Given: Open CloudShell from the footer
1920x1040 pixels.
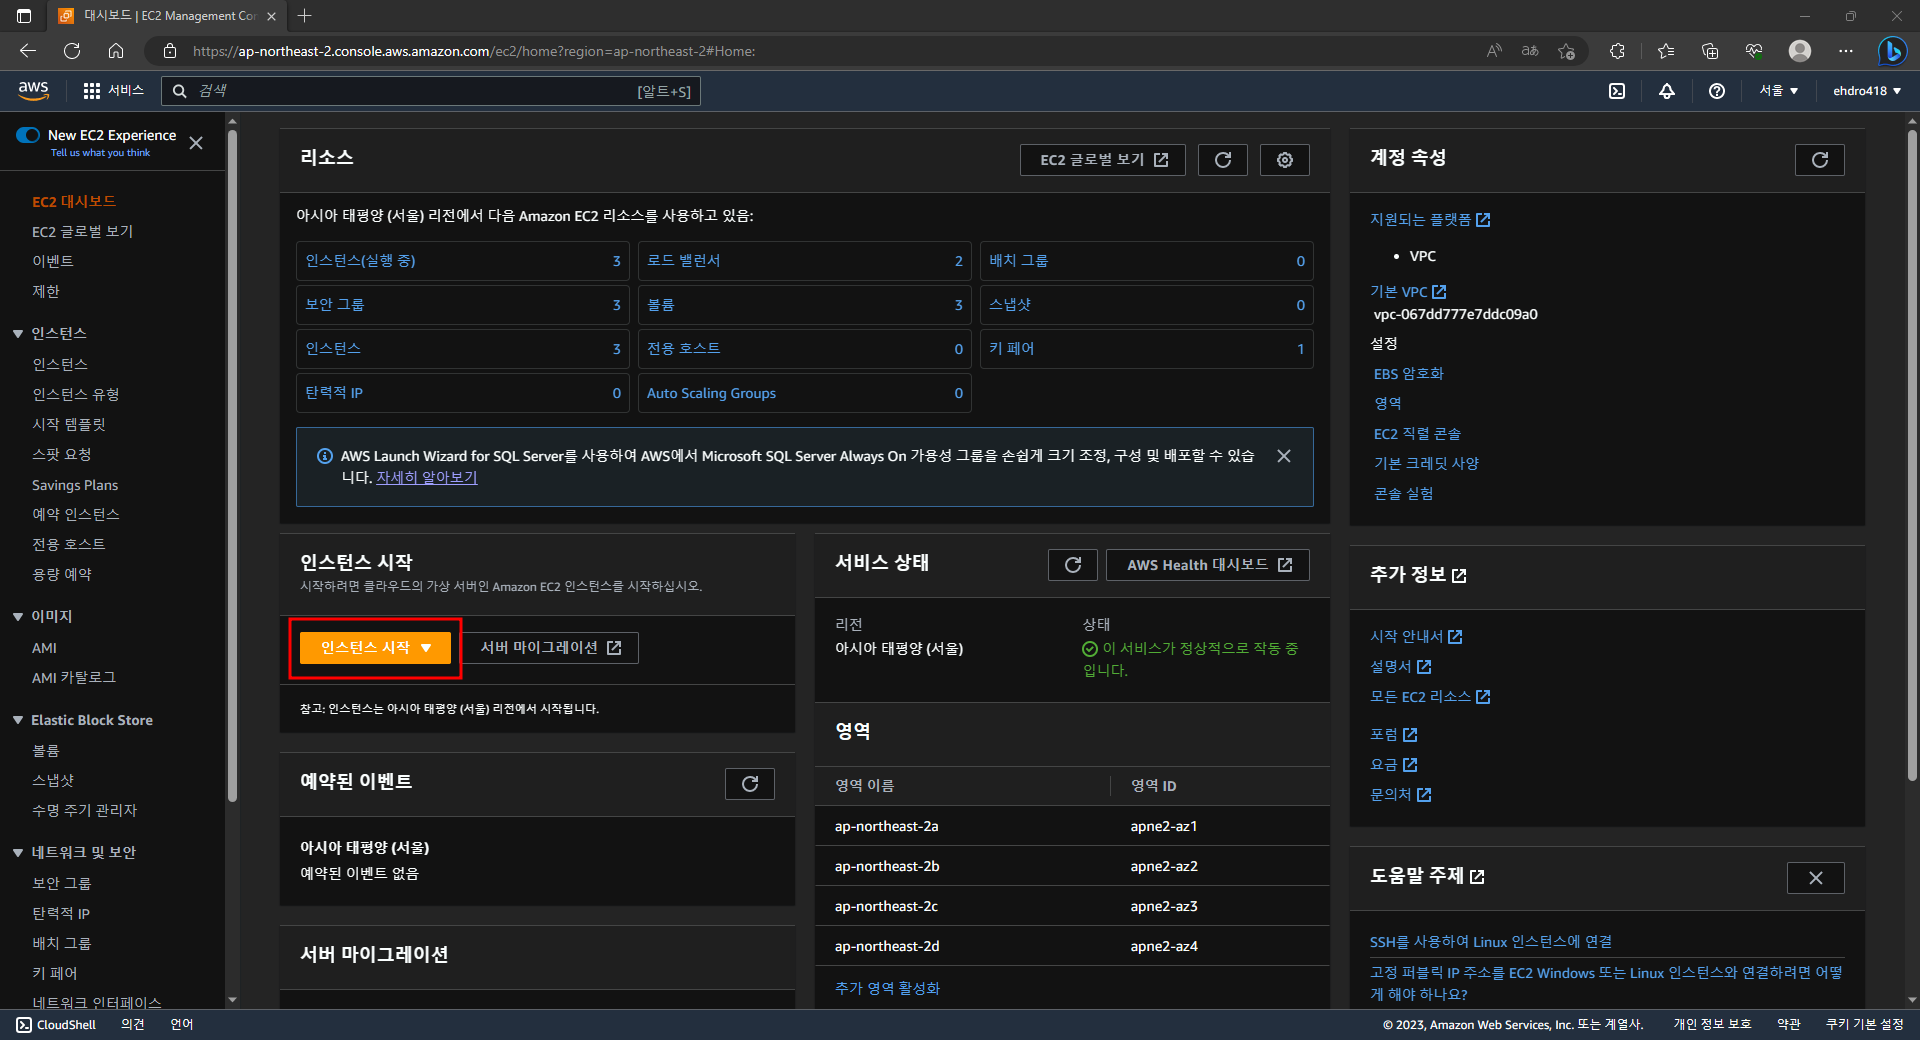Looking at the screenshot, I should tap(56, 1025).
